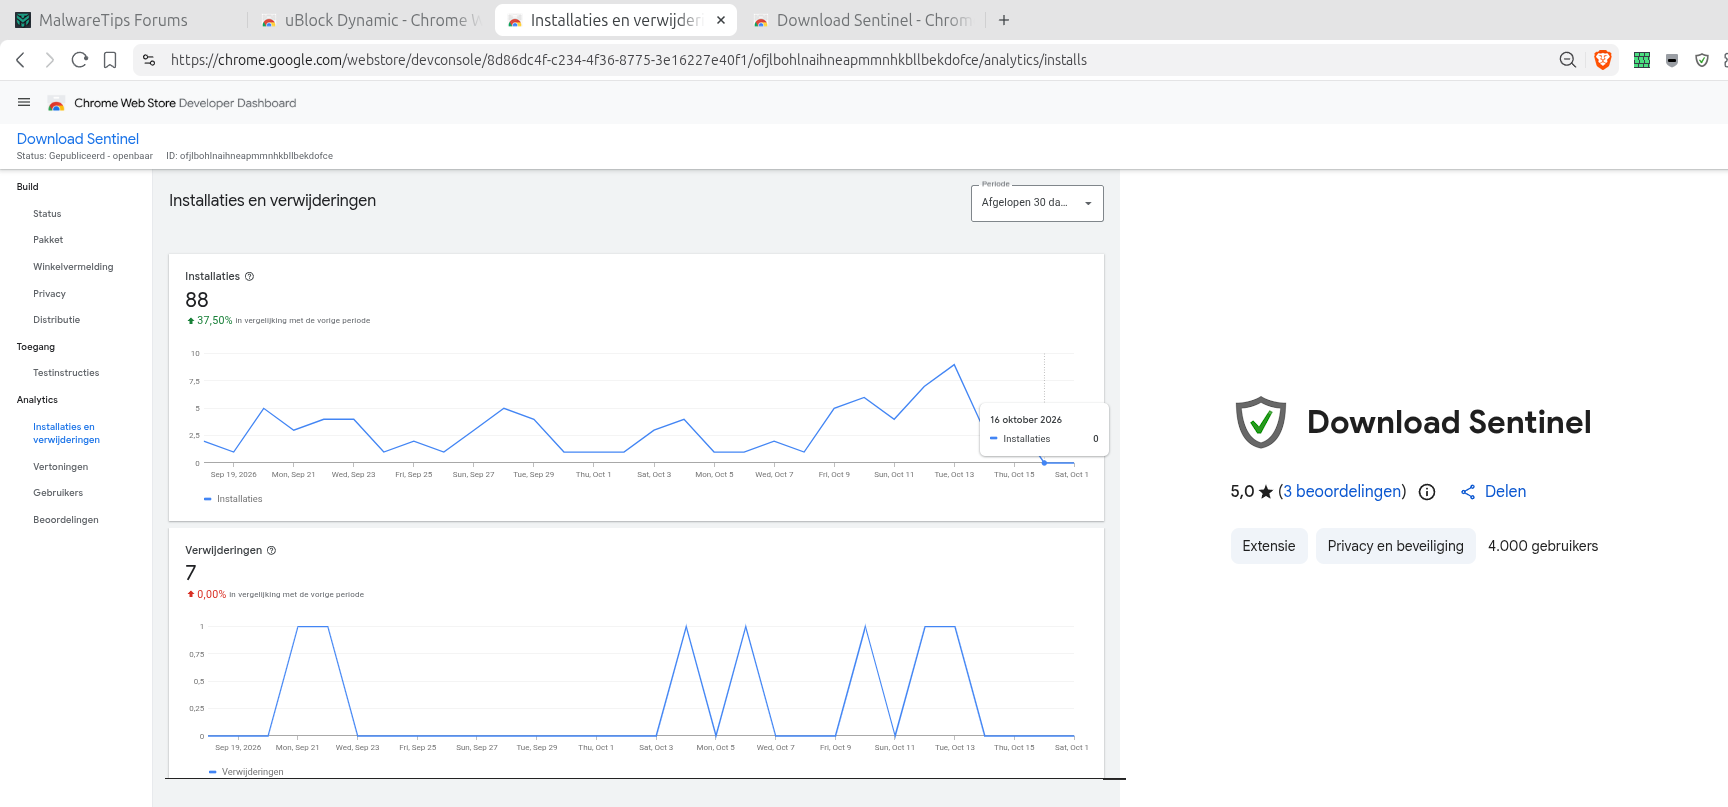Click the Download Sentinel shield logo
The image size is (1728, 807).
coord(1261,422)
